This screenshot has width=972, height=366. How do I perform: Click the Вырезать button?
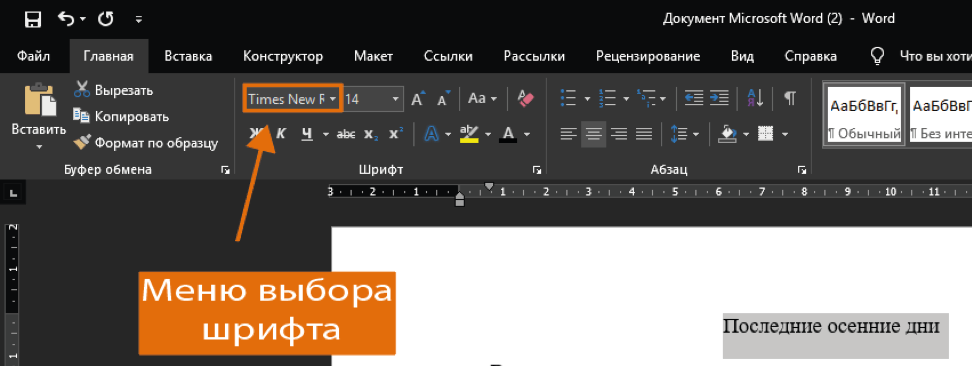(113, 90)
